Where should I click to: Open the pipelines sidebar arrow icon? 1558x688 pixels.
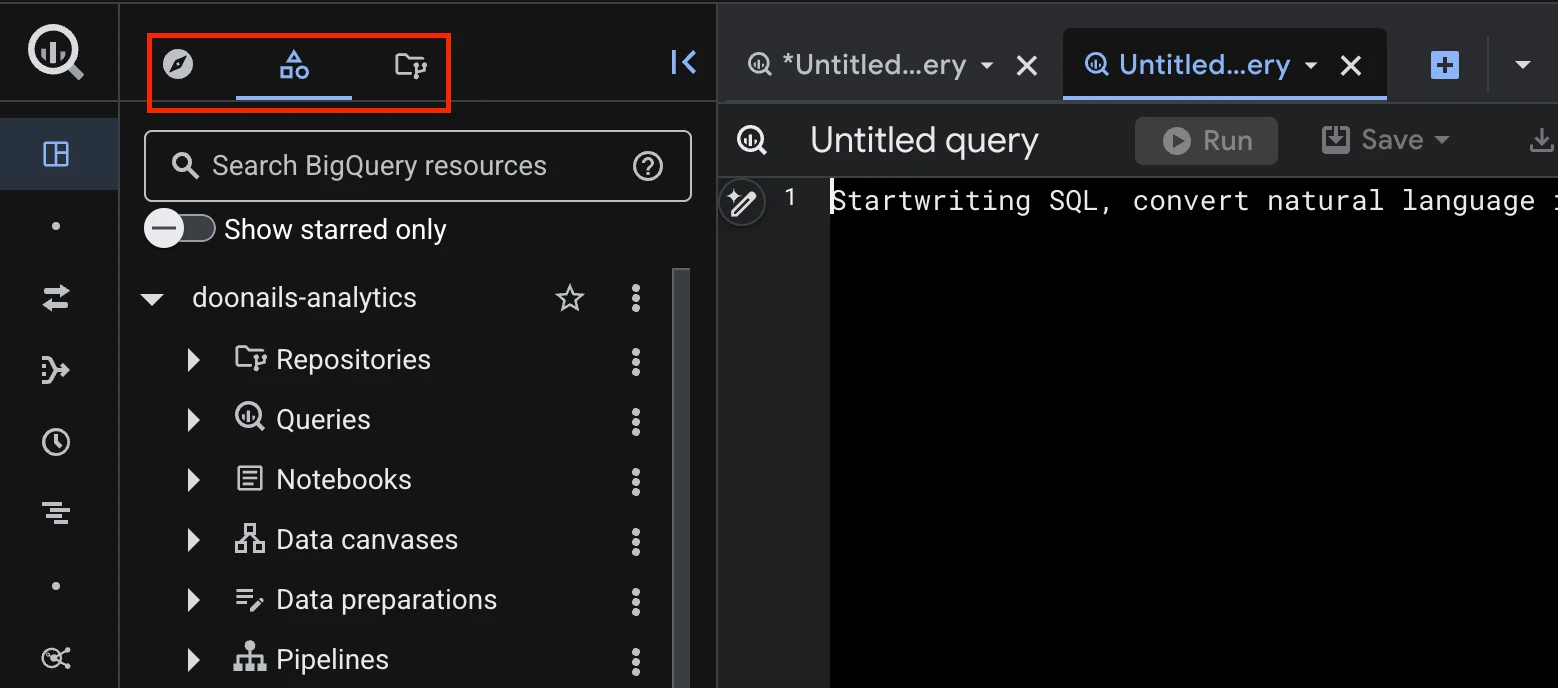pyautogui.click(x=56, y=370)
